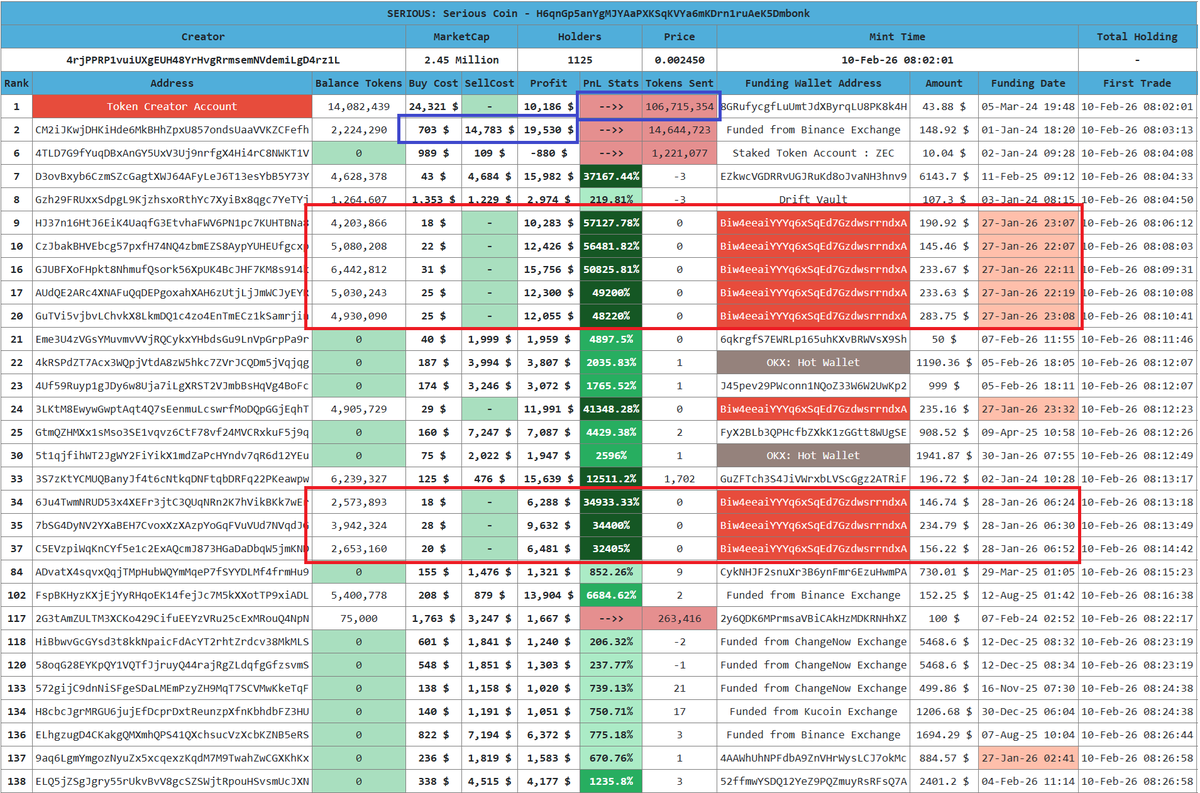Select address 4TLD7G9fYuqDBxAnGY5UxV3Uj9…
The width and height of the screenshot is (1200, 793).
coord(172,153)
